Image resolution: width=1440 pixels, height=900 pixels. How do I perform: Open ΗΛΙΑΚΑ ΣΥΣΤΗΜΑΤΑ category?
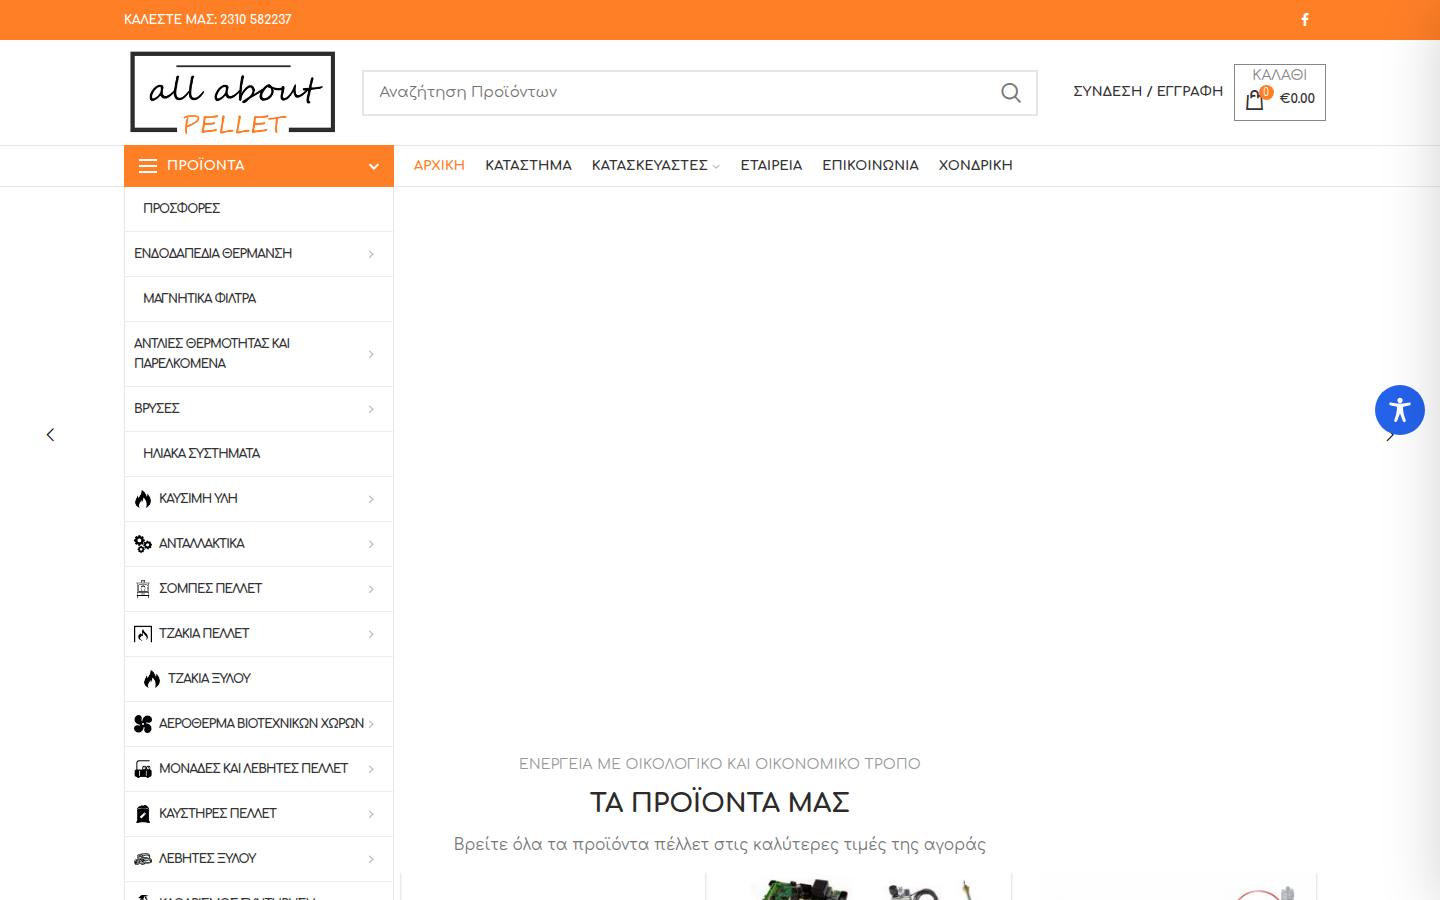point(201,453)
